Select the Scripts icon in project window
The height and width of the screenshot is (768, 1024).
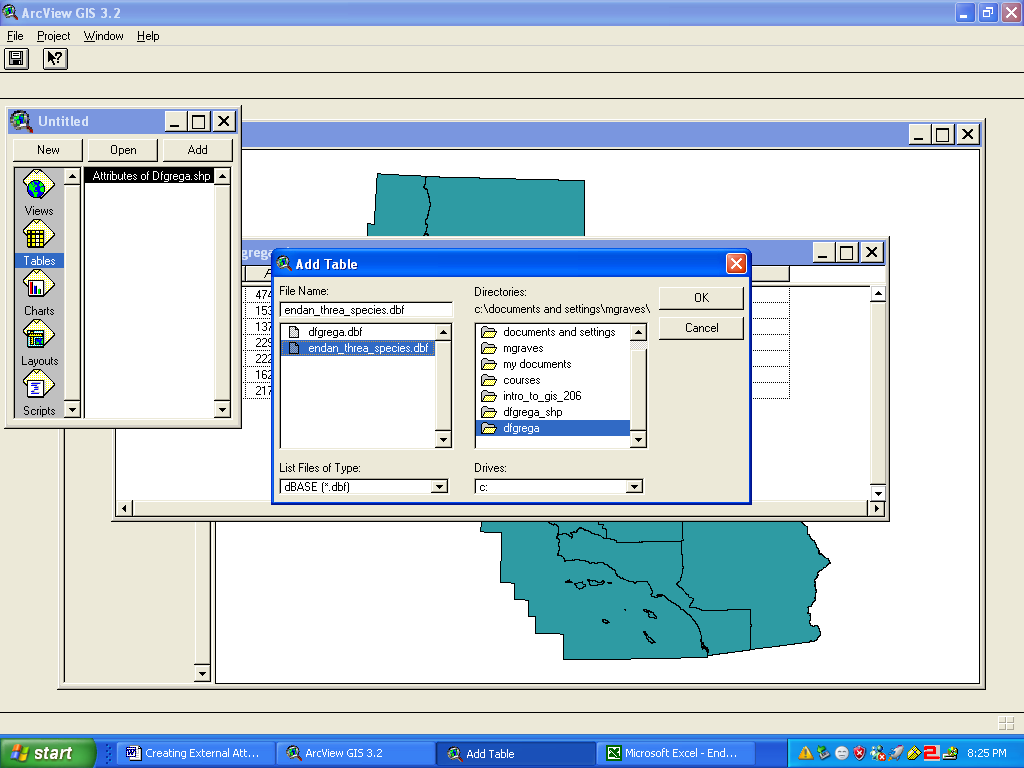pyautogui.click(x=39, y=385)
